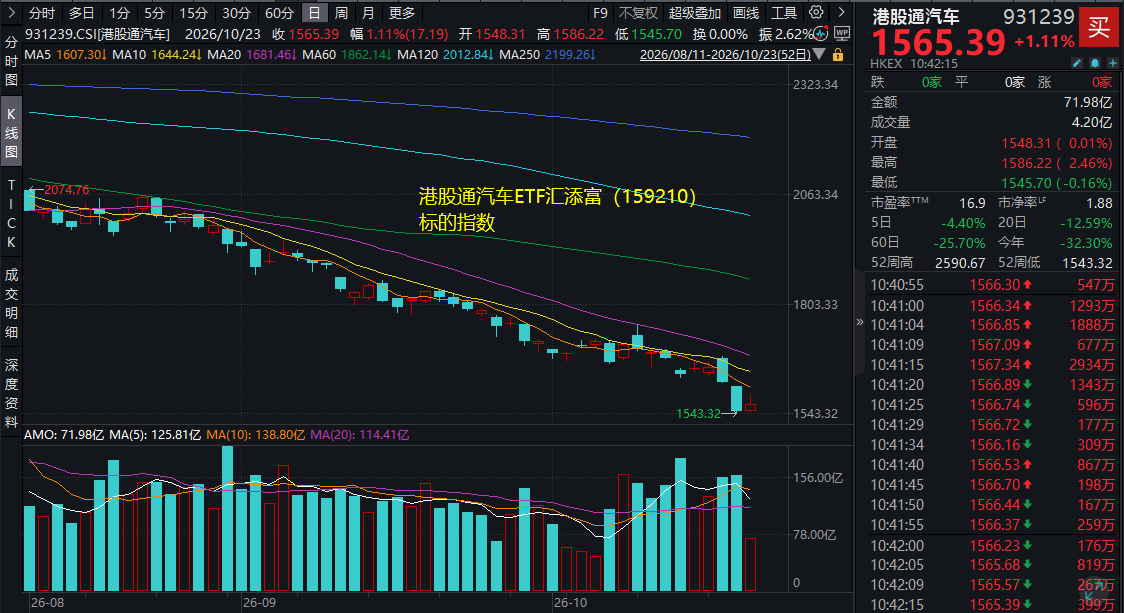
Task: Click the MA5 1607.30 indicator label
Action: tap(66, 54)
